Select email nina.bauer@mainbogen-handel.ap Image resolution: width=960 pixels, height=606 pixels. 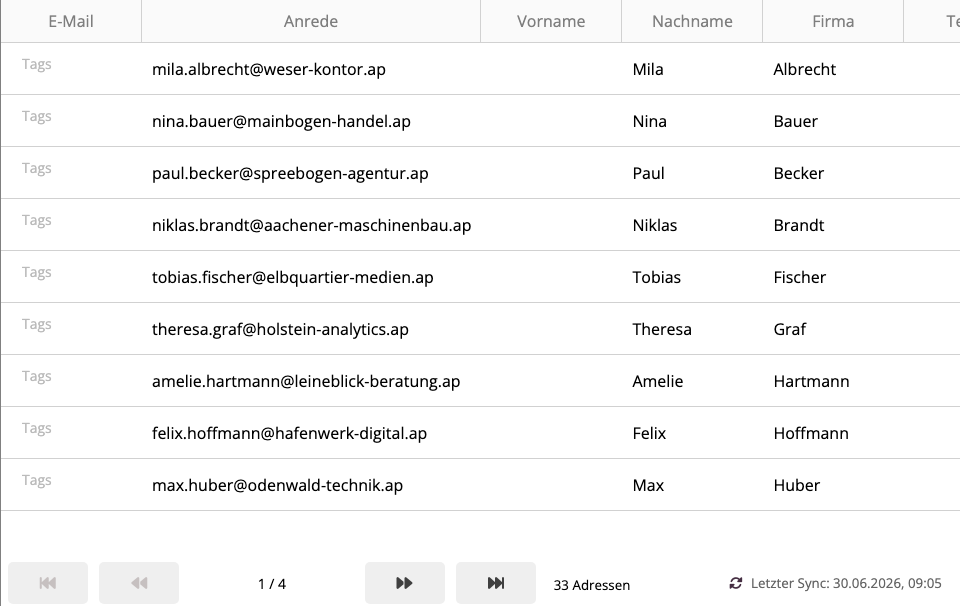pos(281,121)
